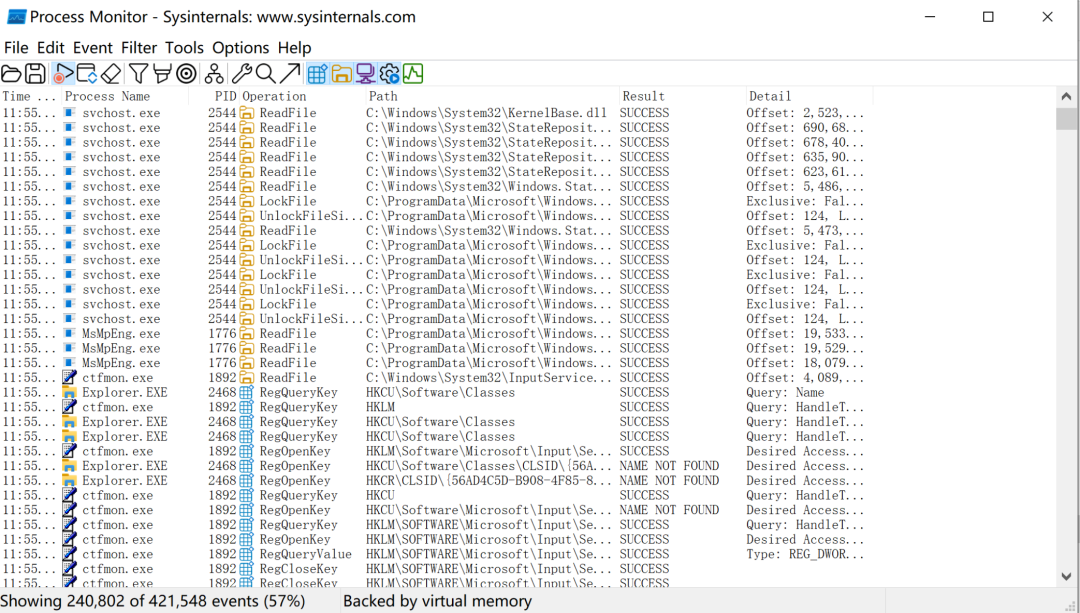Open the Event menu
The width and height of the screenshot is (1080, 613).
[93, 48]
